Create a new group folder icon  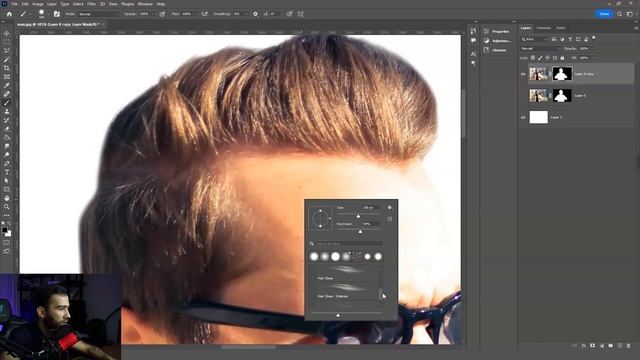click(x=611, y=346)
